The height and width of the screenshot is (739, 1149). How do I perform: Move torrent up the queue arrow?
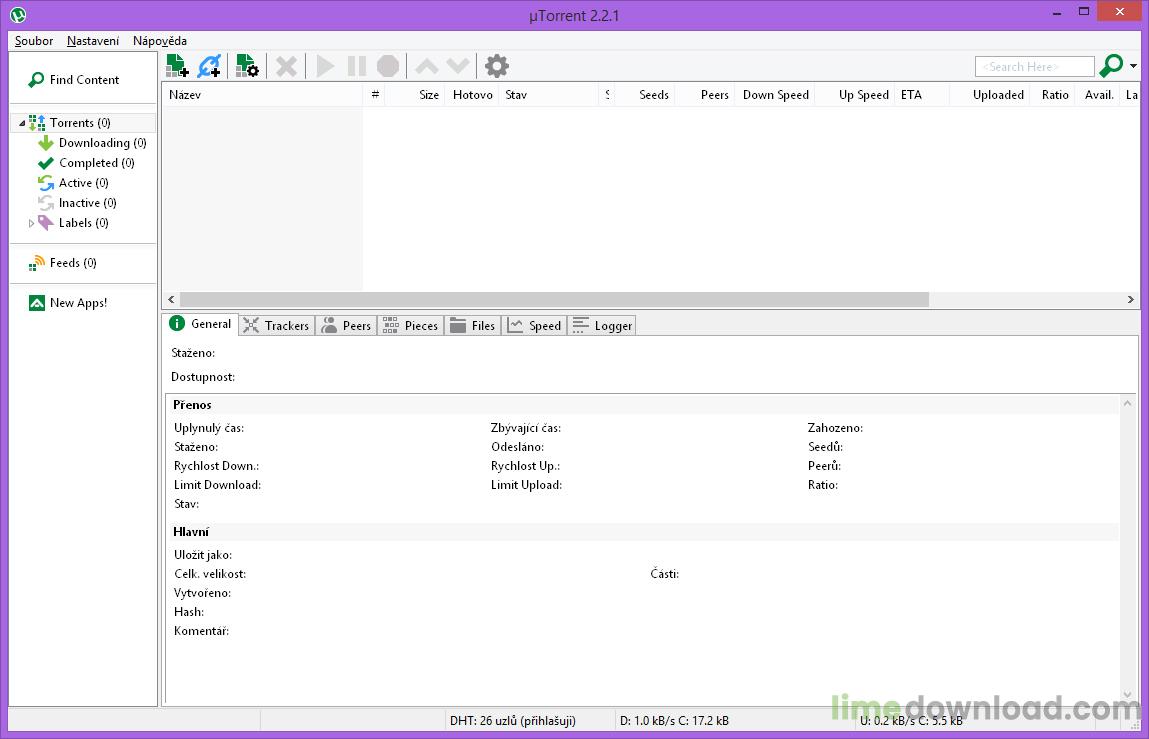426,66
